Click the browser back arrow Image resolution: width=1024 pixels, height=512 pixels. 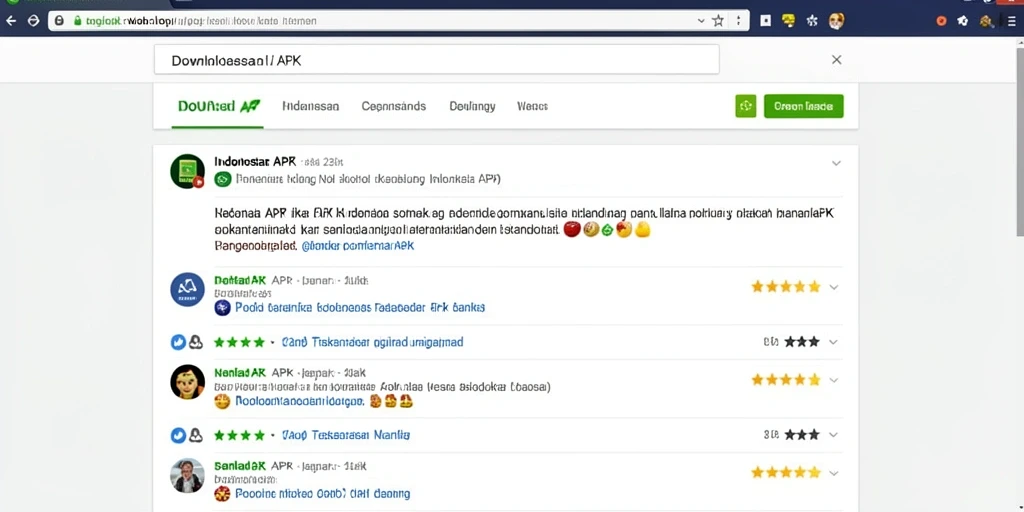point(11,21)
